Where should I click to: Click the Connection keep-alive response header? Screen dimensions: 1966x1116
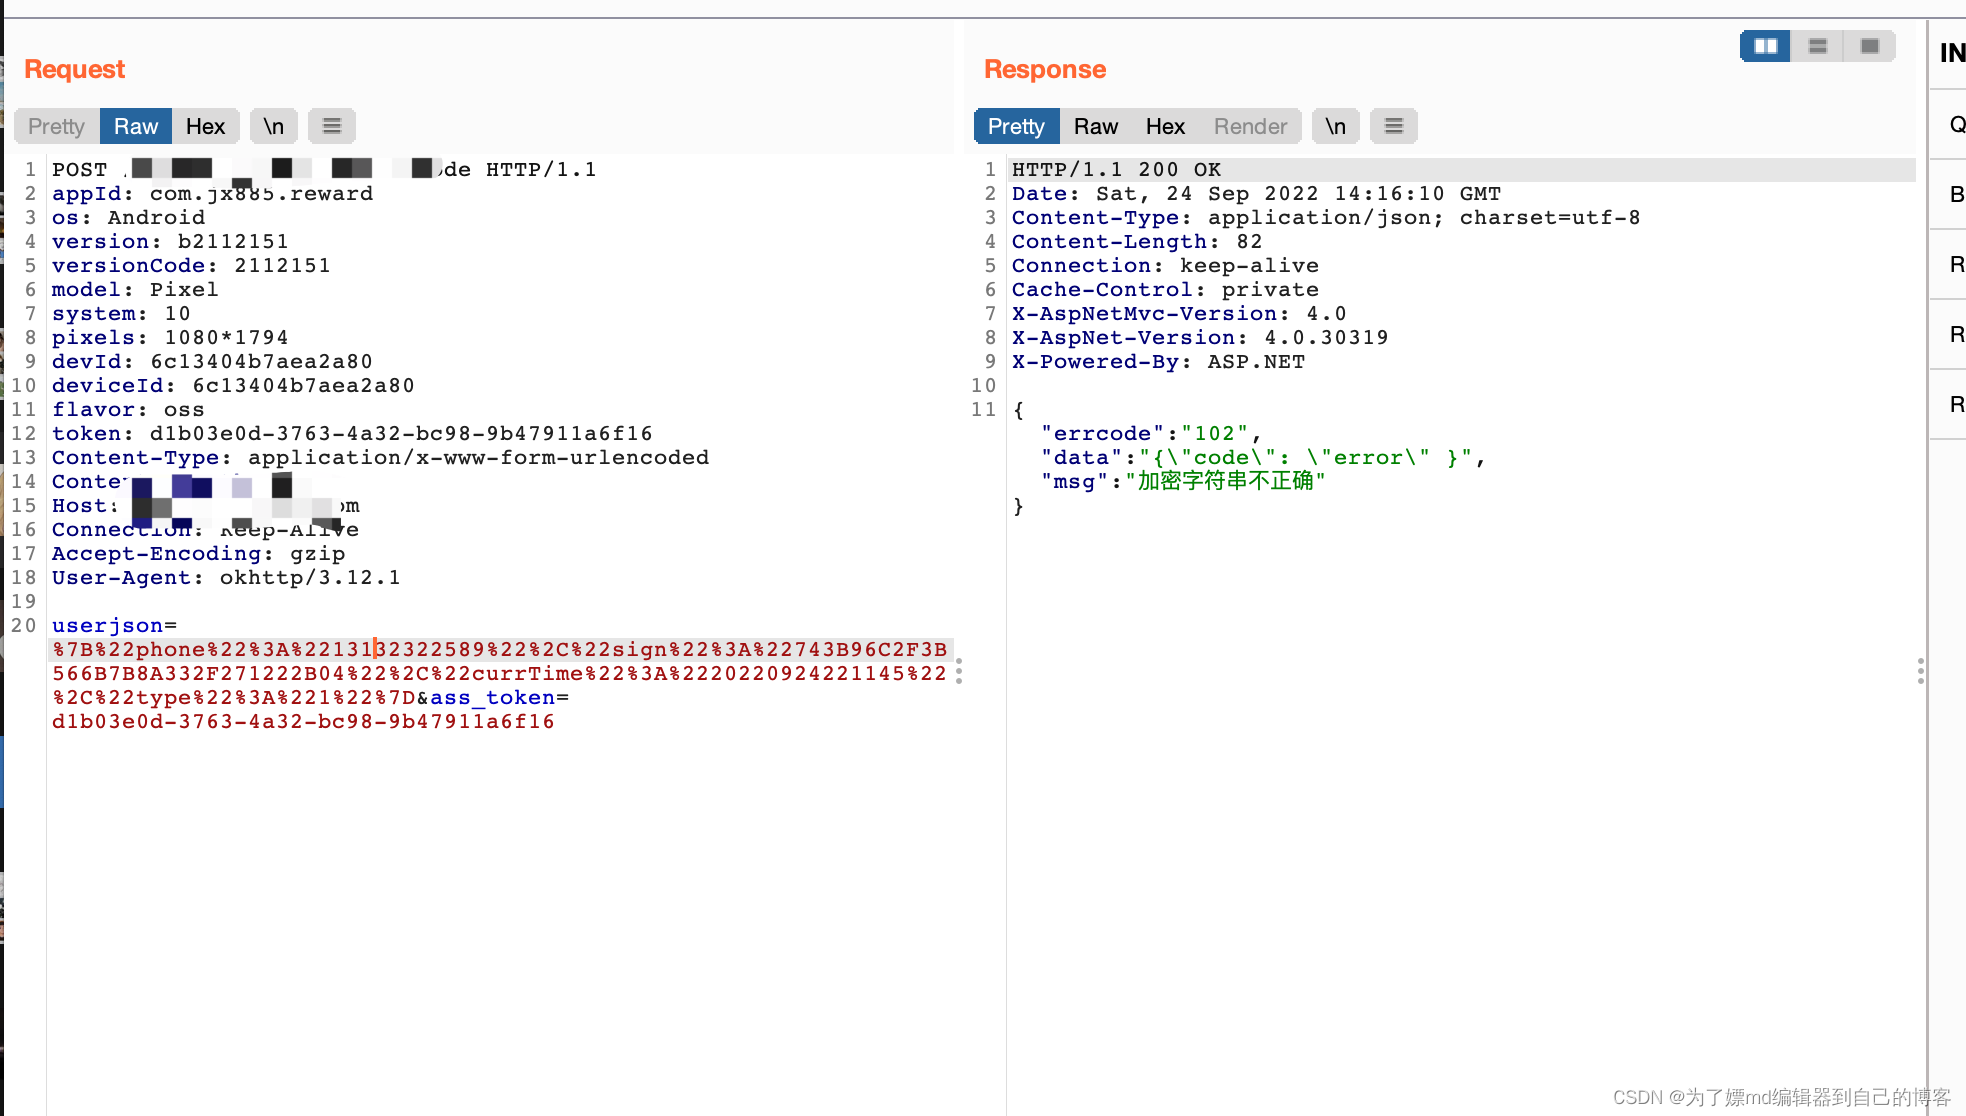[x=1165, y=266]
